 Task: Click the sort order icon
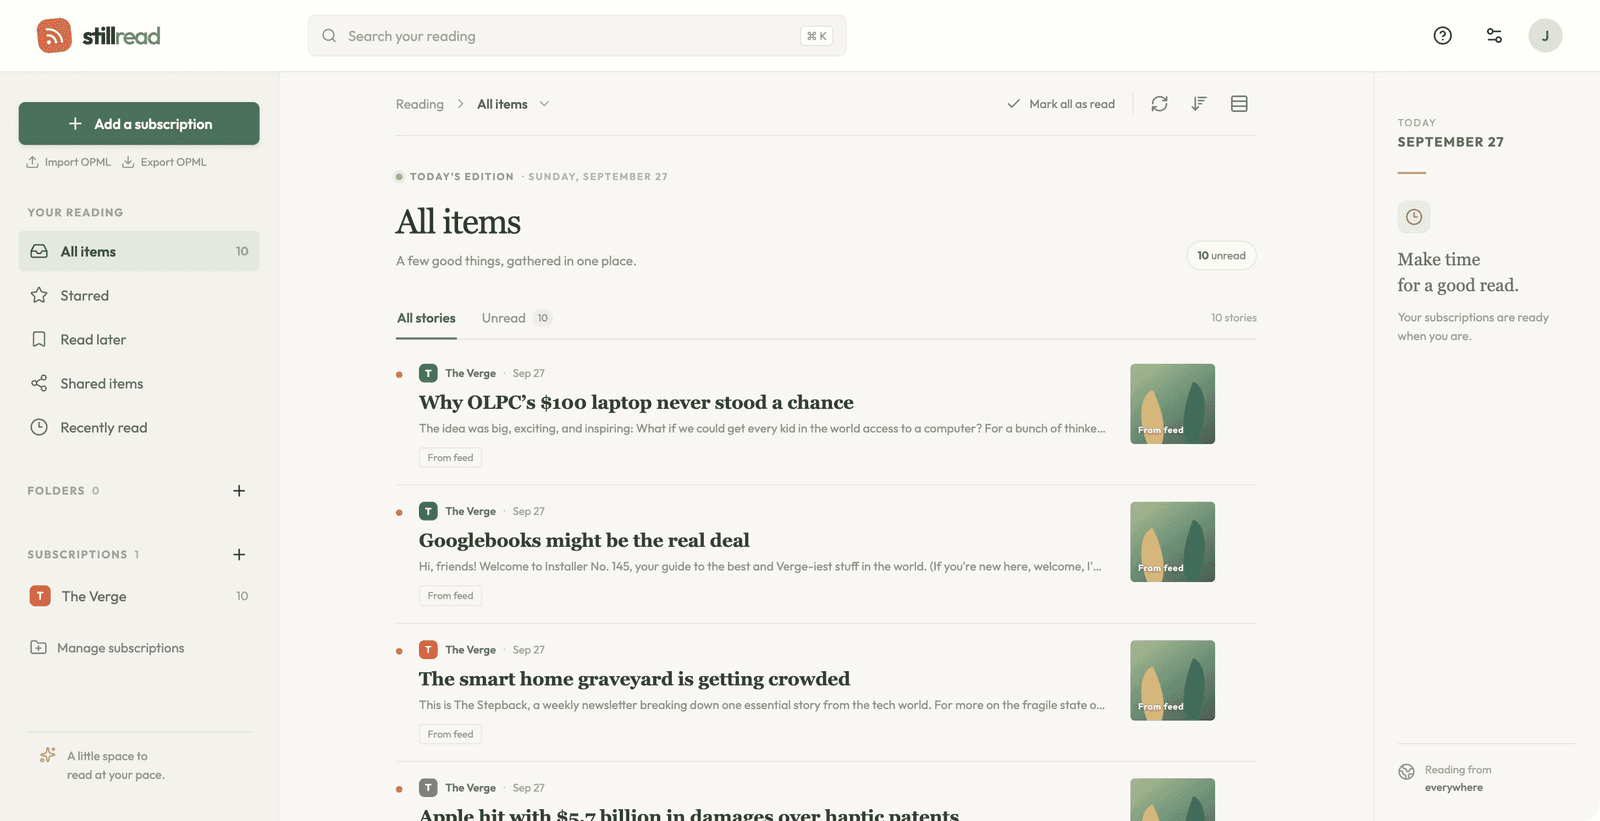[1199, 104]
